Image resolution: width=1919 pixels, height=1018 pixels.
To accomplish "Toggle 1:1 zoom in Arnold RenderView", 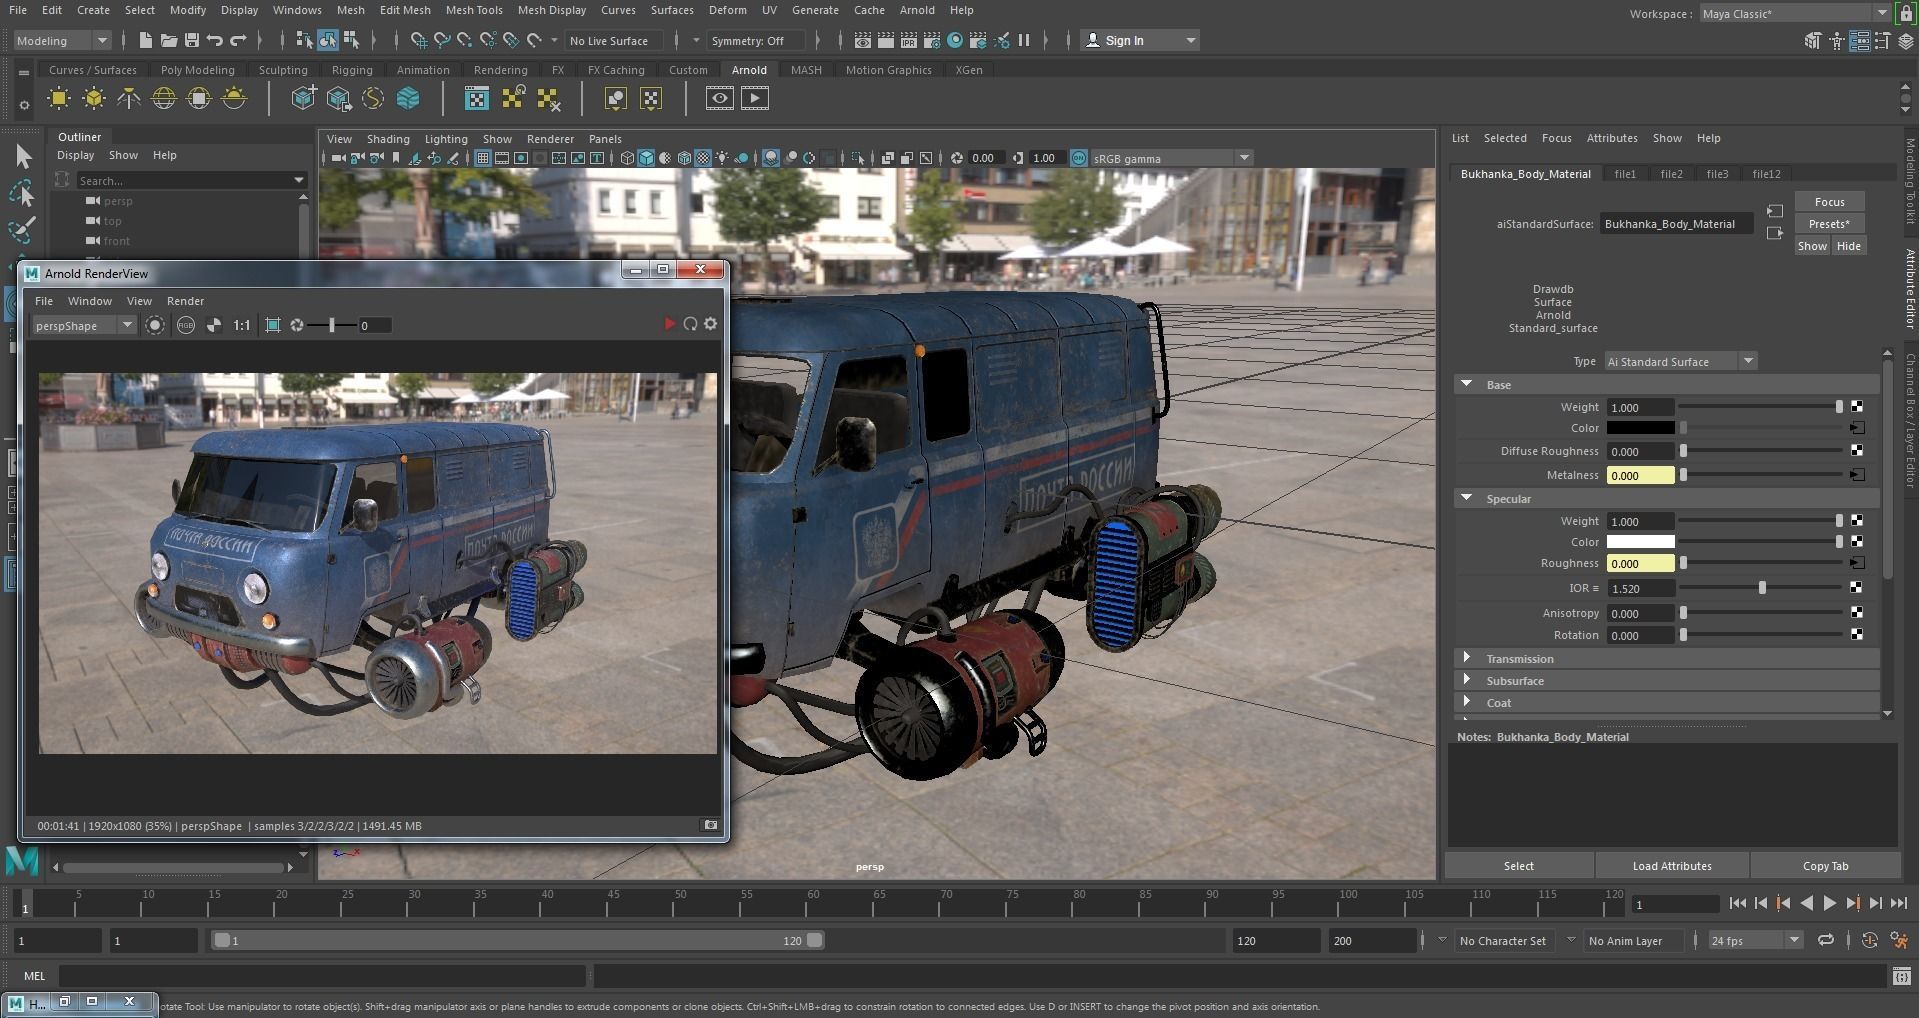I will pos(241,325).
